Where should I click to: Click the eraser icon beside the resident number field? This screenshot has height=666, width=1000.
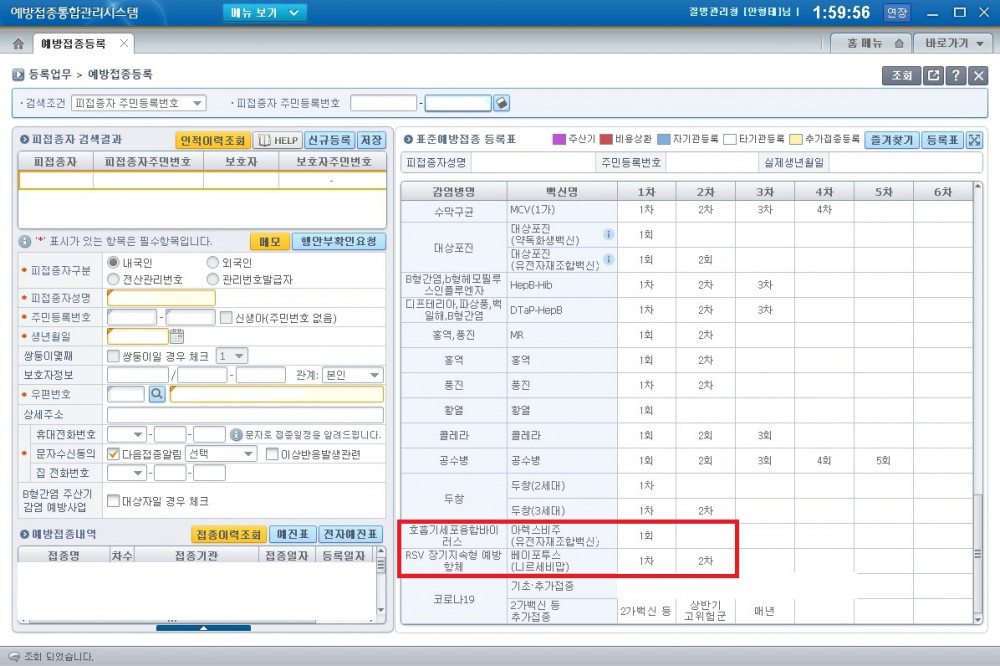pyautogui.click(x=502, y=103)
